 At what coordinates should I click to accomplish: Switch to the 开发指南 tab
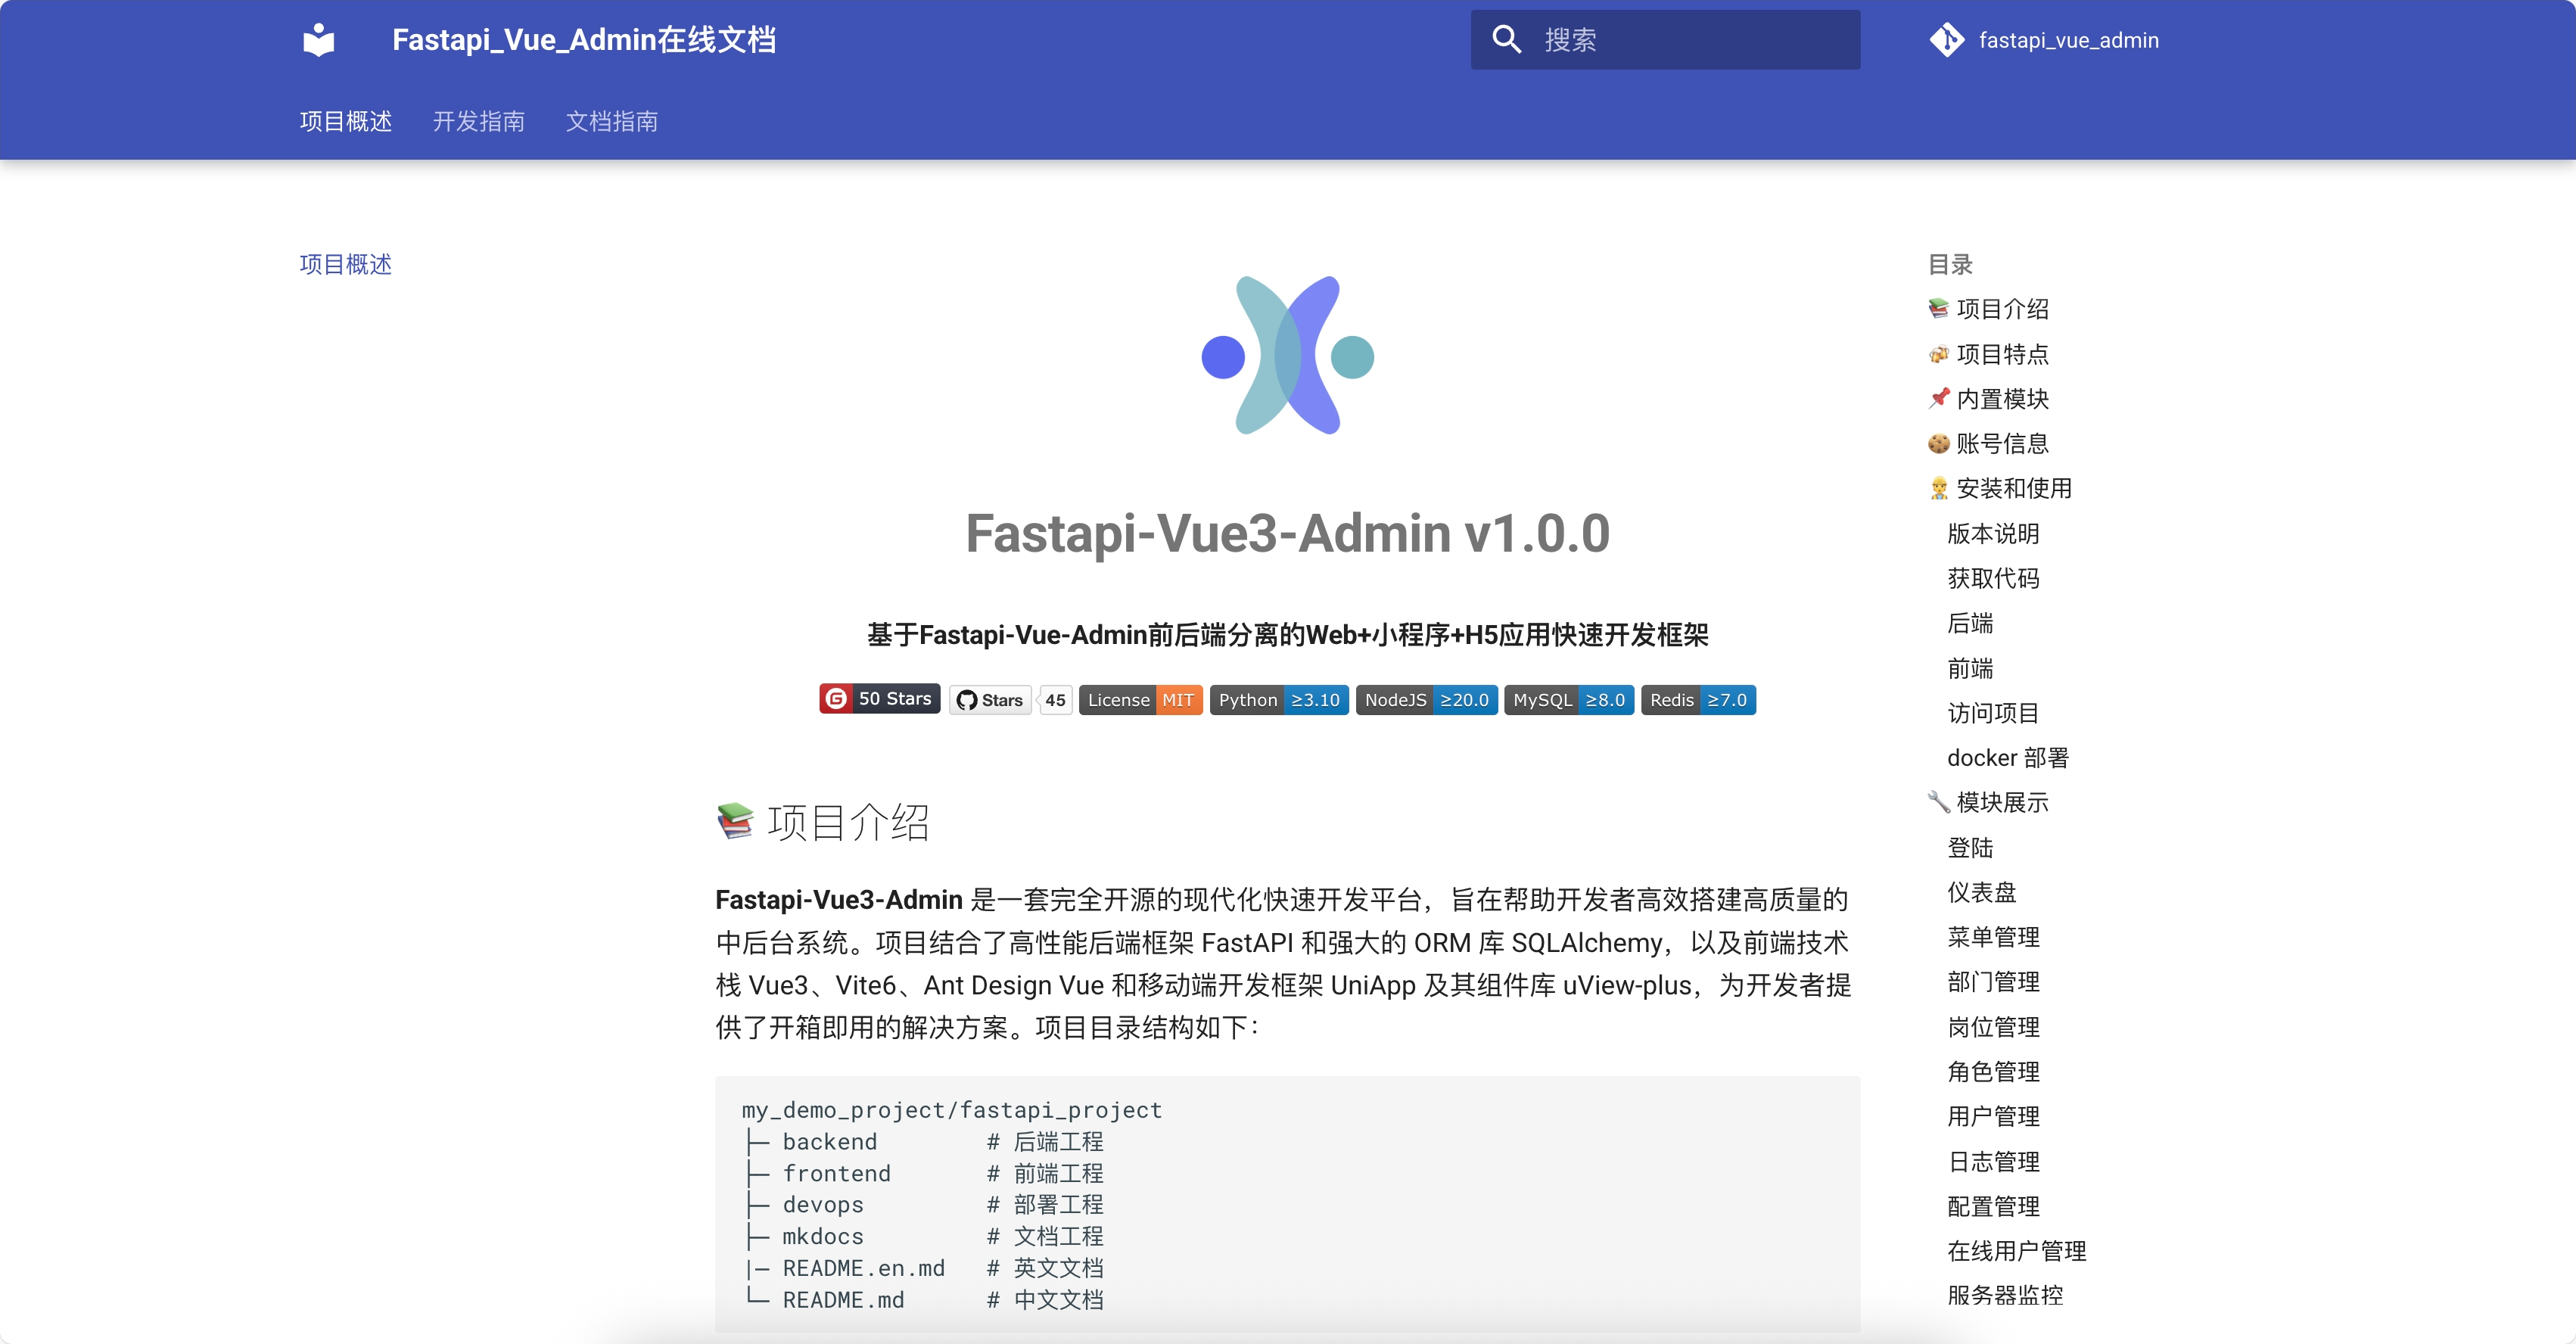[x=479, y=121]
